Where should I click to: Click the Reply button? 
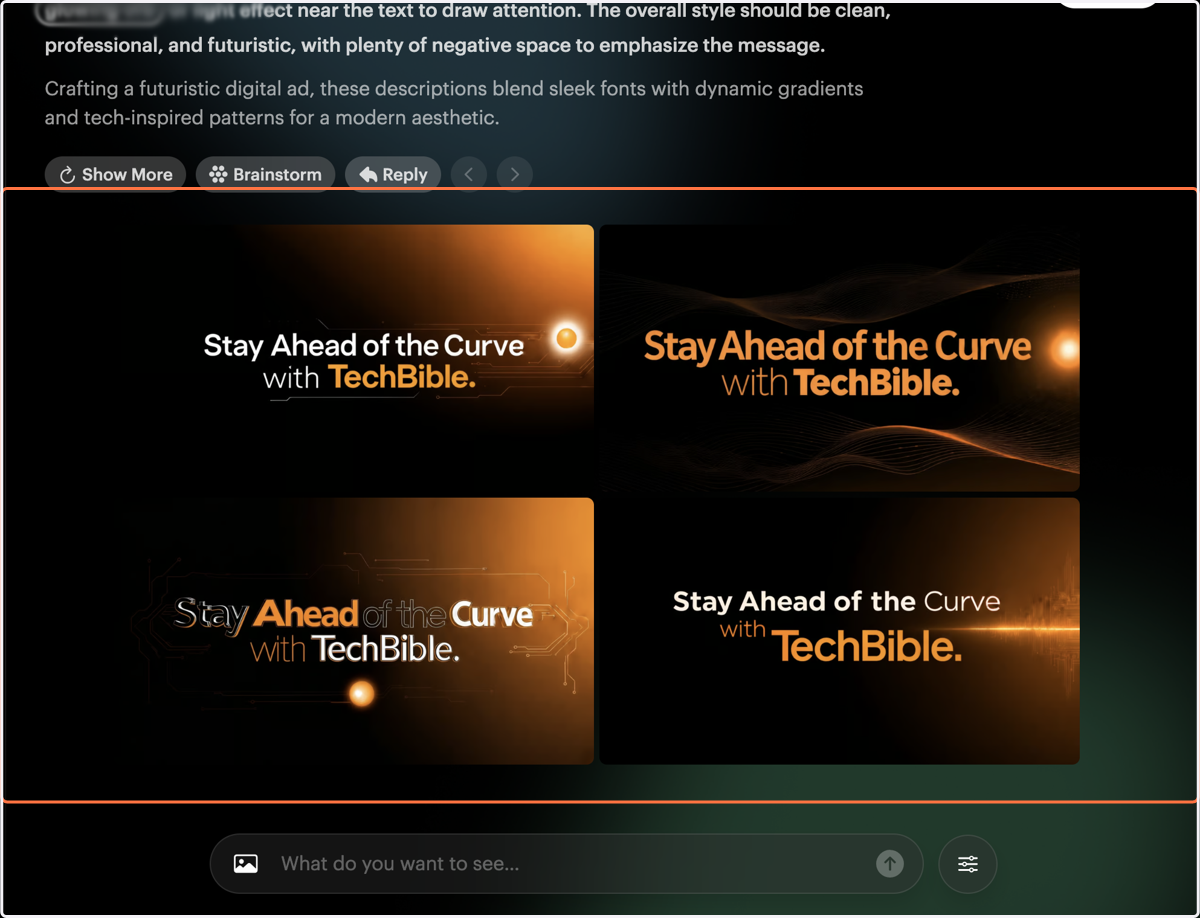393,174
